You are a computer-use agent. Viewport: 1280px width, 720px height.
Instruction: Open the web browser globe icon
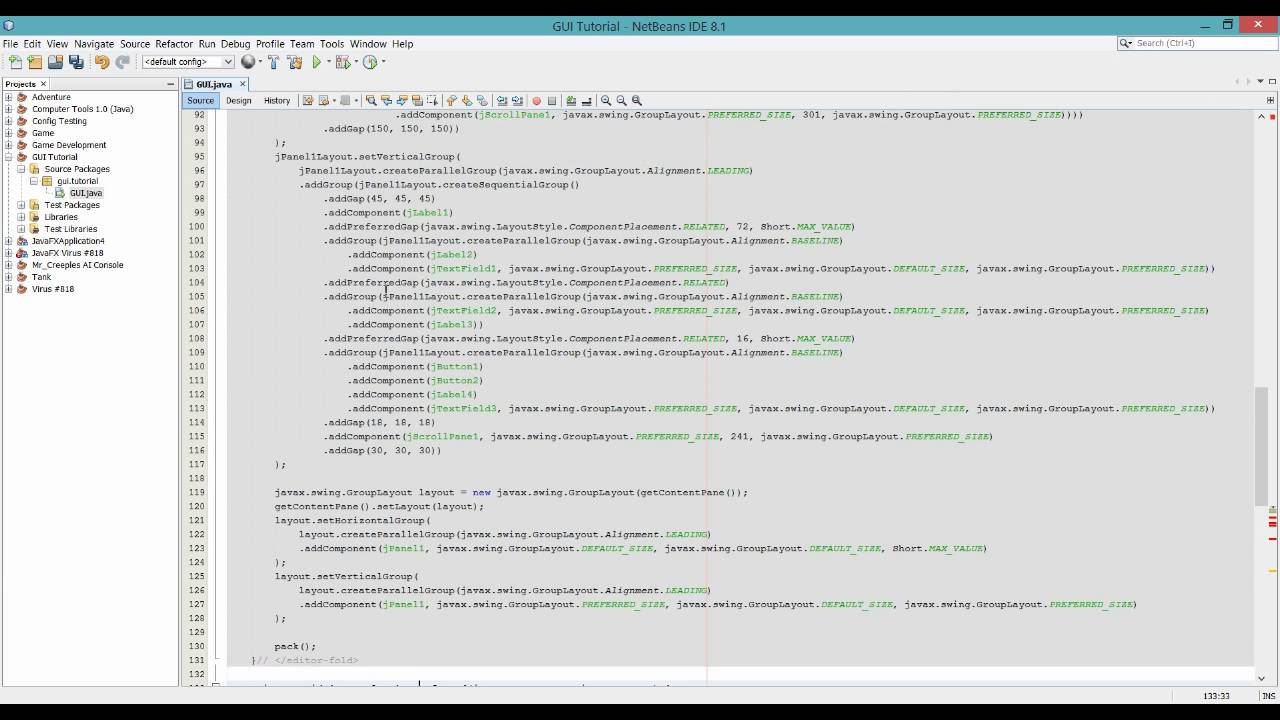click(x=248, y=62)
